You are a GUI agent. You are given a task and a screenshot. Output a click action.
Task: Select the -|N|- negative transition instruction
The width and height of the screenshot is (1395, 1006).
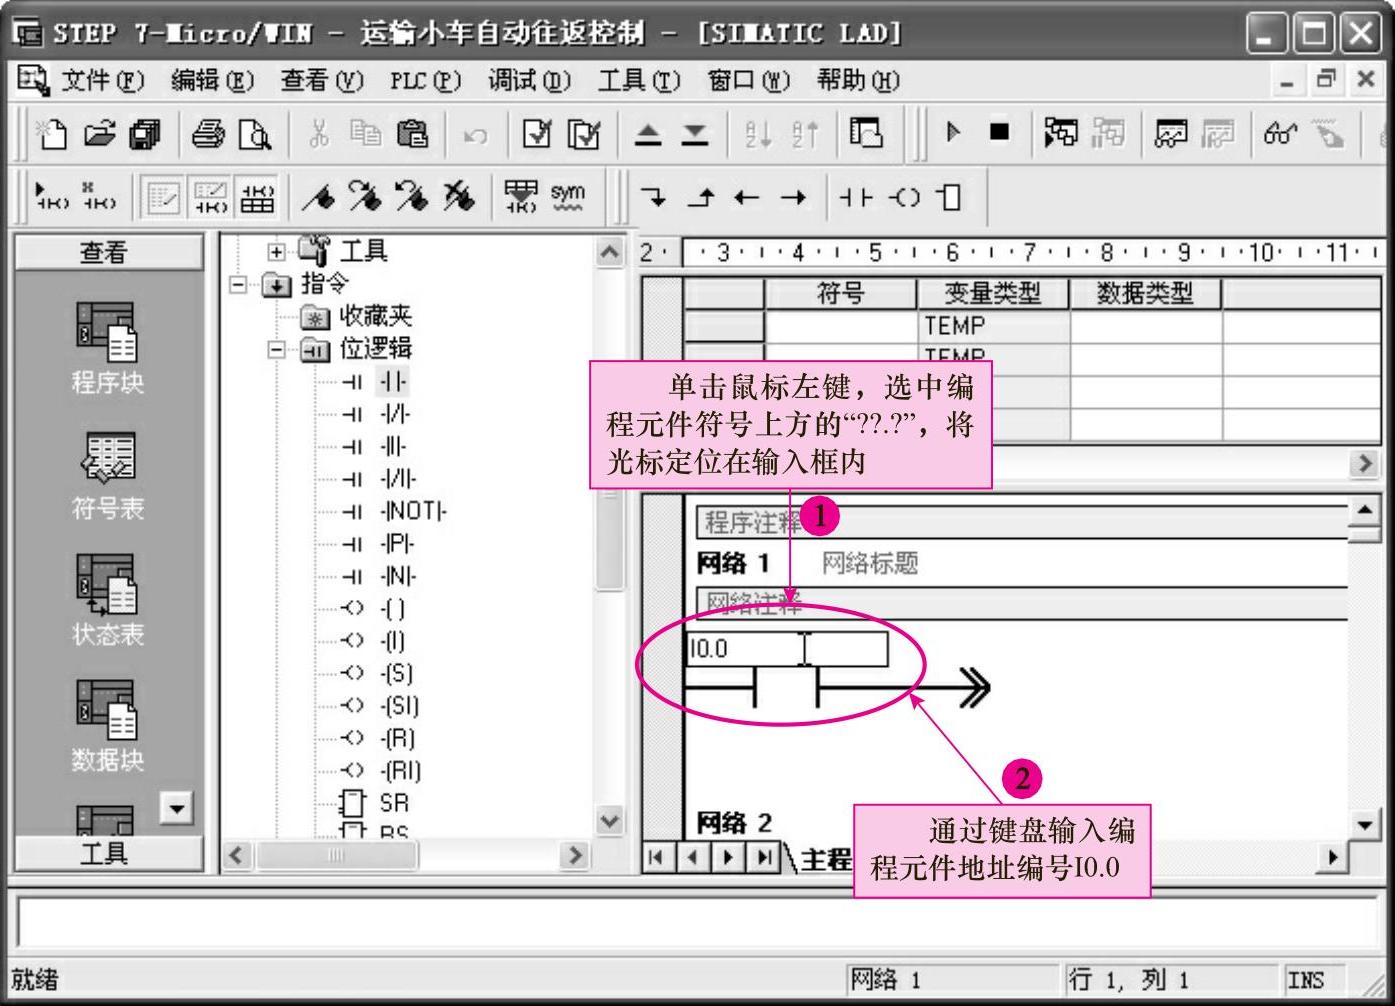398,576
